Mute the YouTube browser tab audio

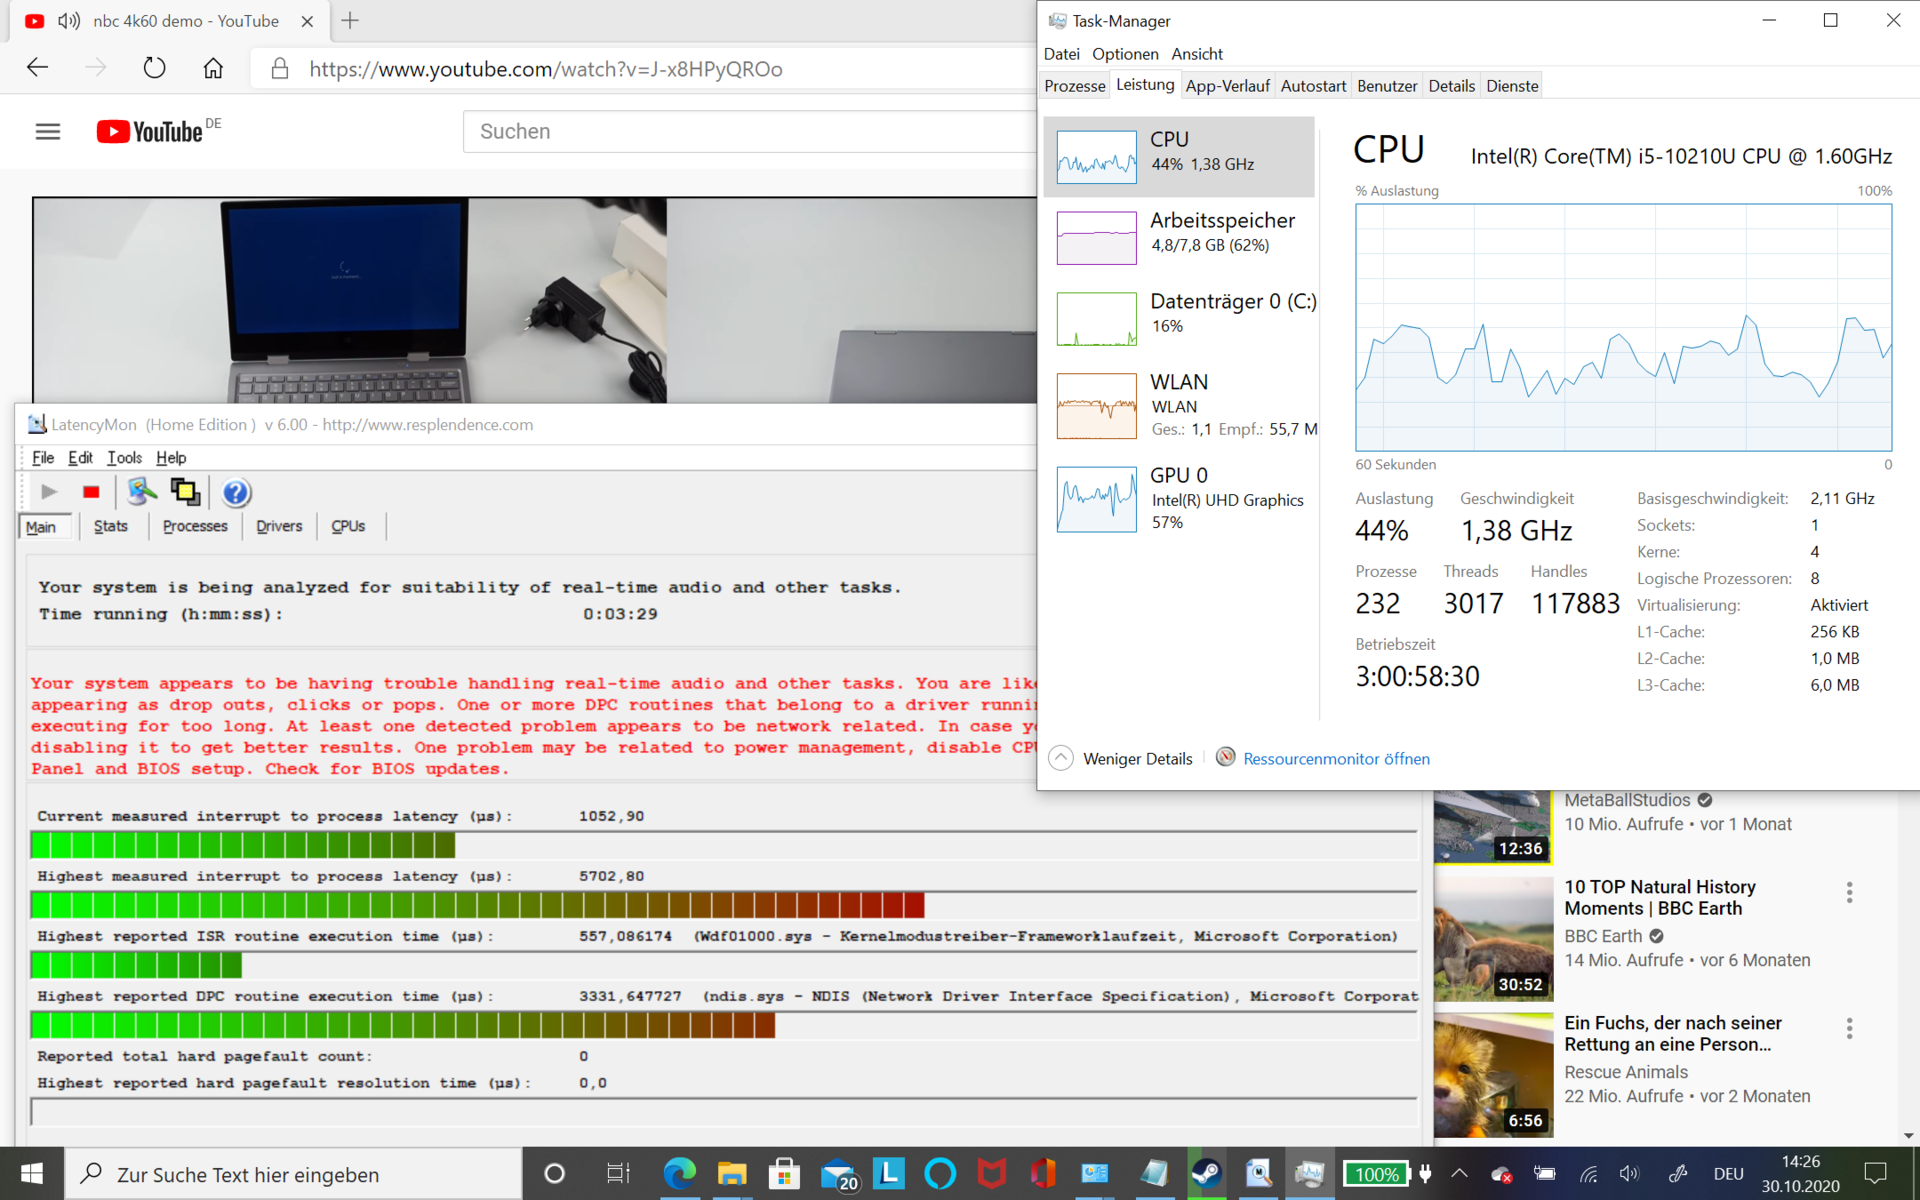click(x=69, y=21)
